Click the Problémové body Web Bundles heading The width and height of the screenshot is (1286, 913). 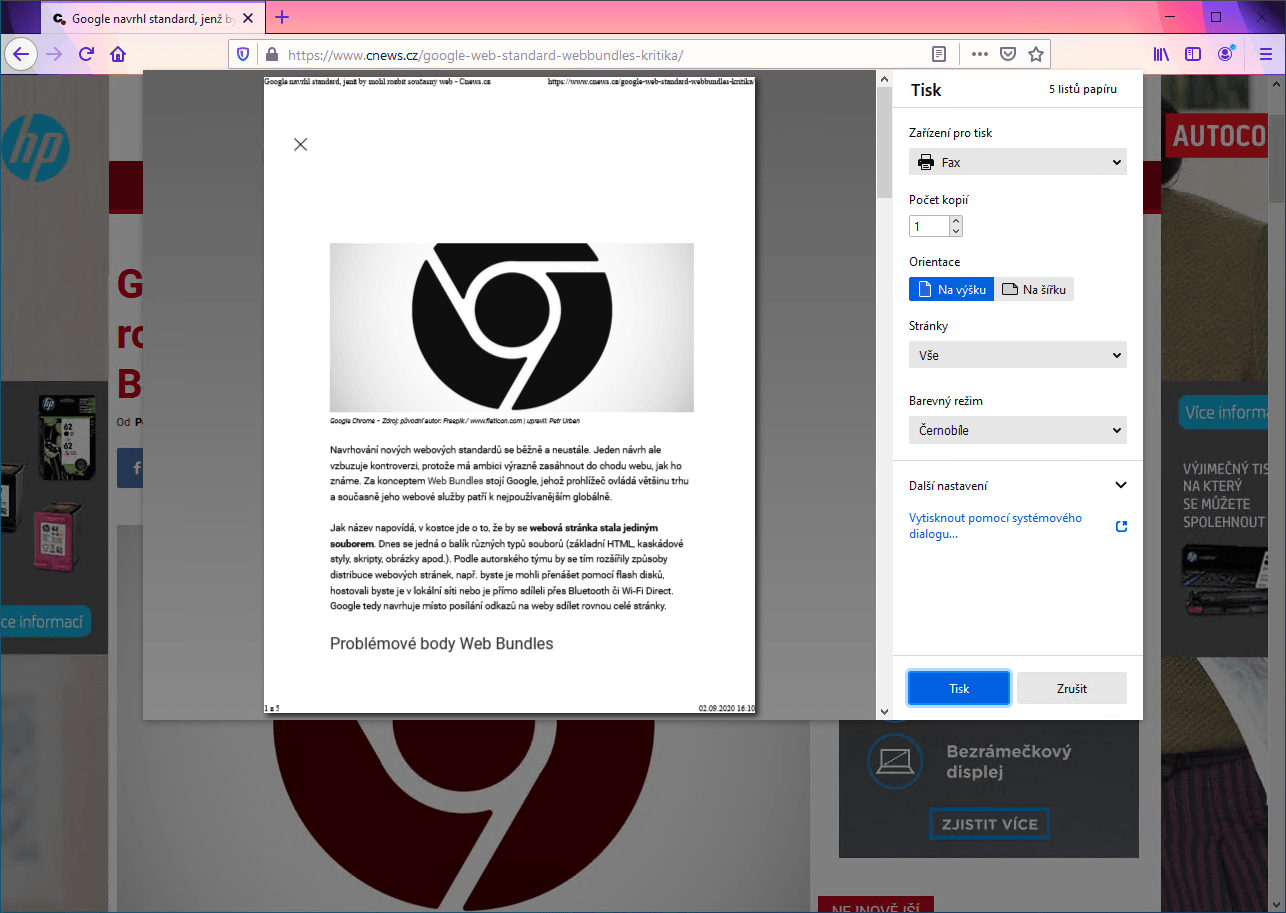tap(441, 643)
